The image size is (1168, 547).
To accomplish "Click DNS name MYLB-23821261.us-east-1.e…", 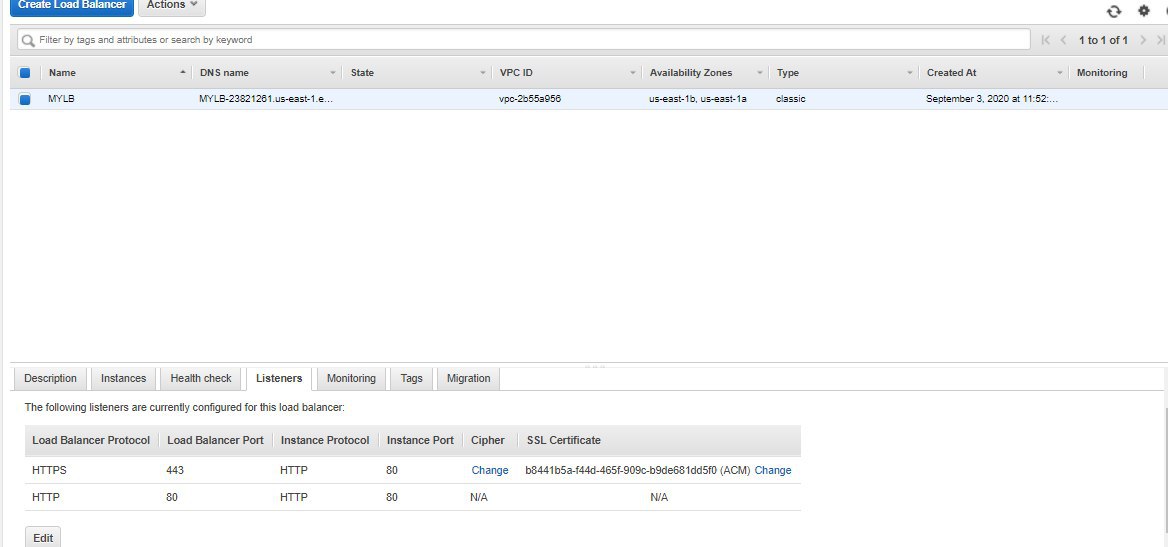I will (266, 98).
